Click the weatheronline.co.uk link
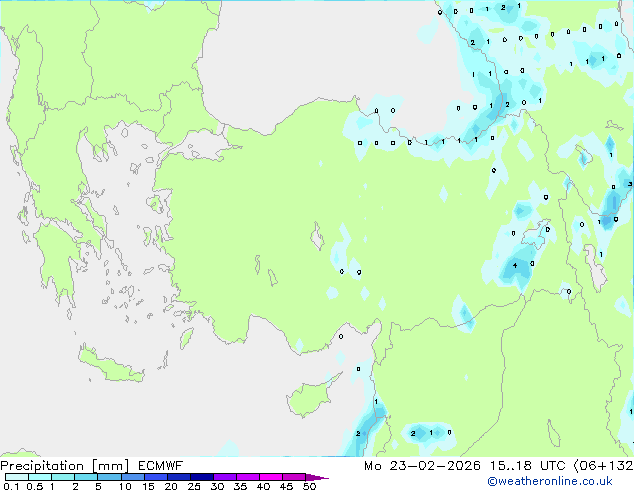 (549, 481)
